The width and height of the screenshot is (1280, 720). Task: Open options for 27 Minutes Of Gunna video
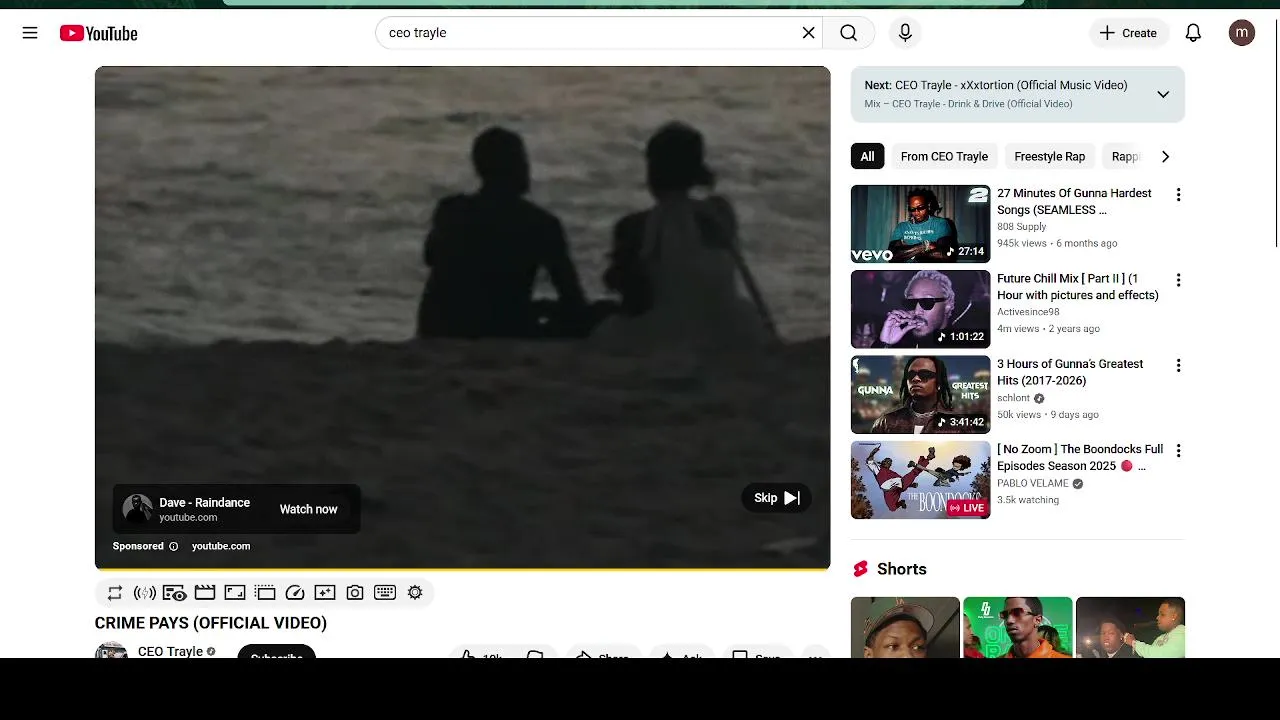click(x=1178, y=195)
